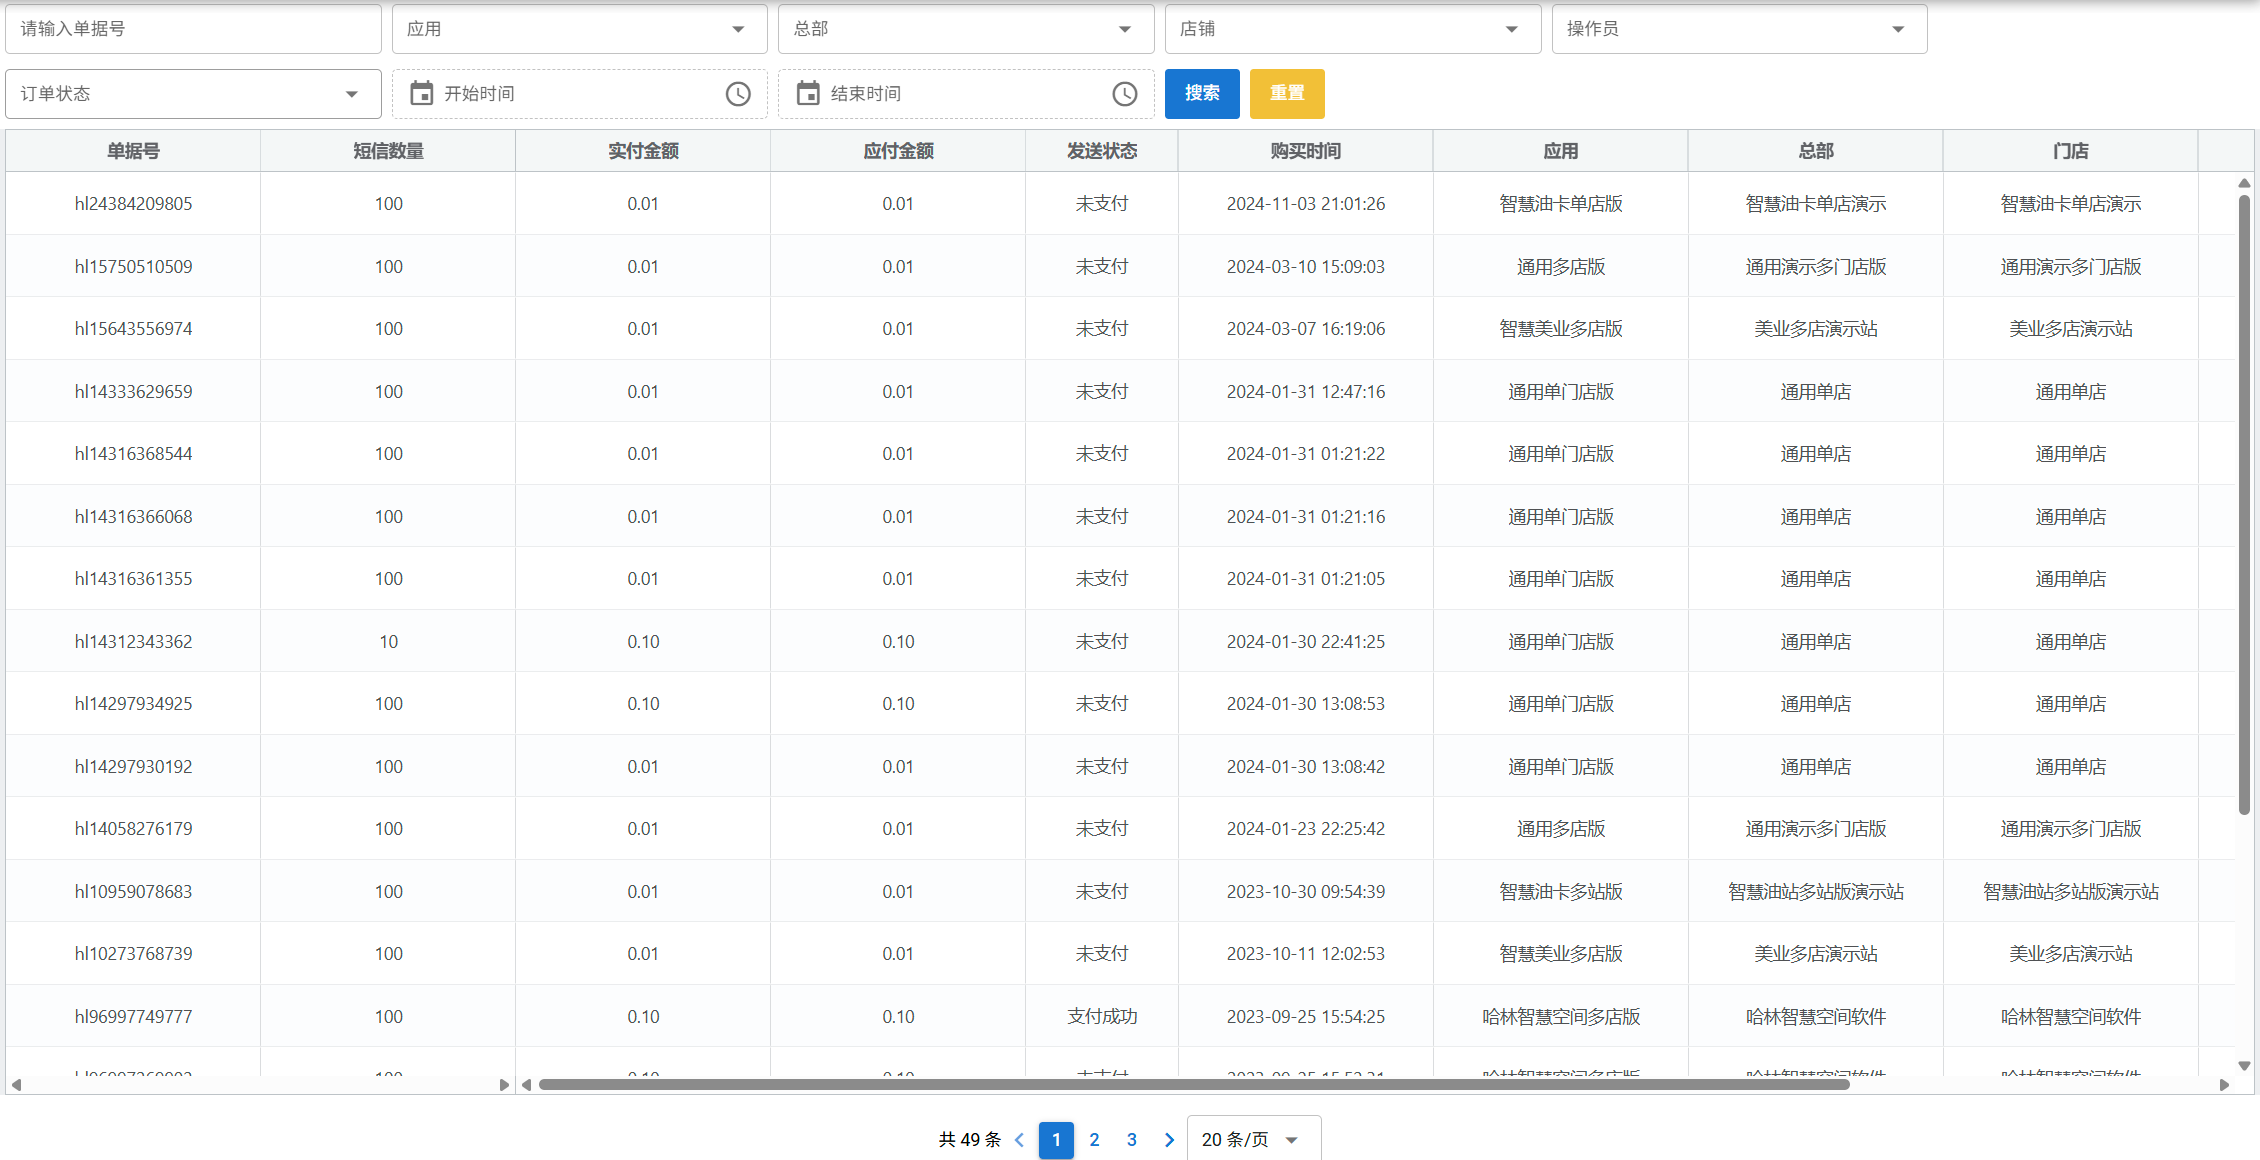This screenshot has height=1160, width=2260.
Task: Click the vertical scrollbar thumb
Action: 2244,503
